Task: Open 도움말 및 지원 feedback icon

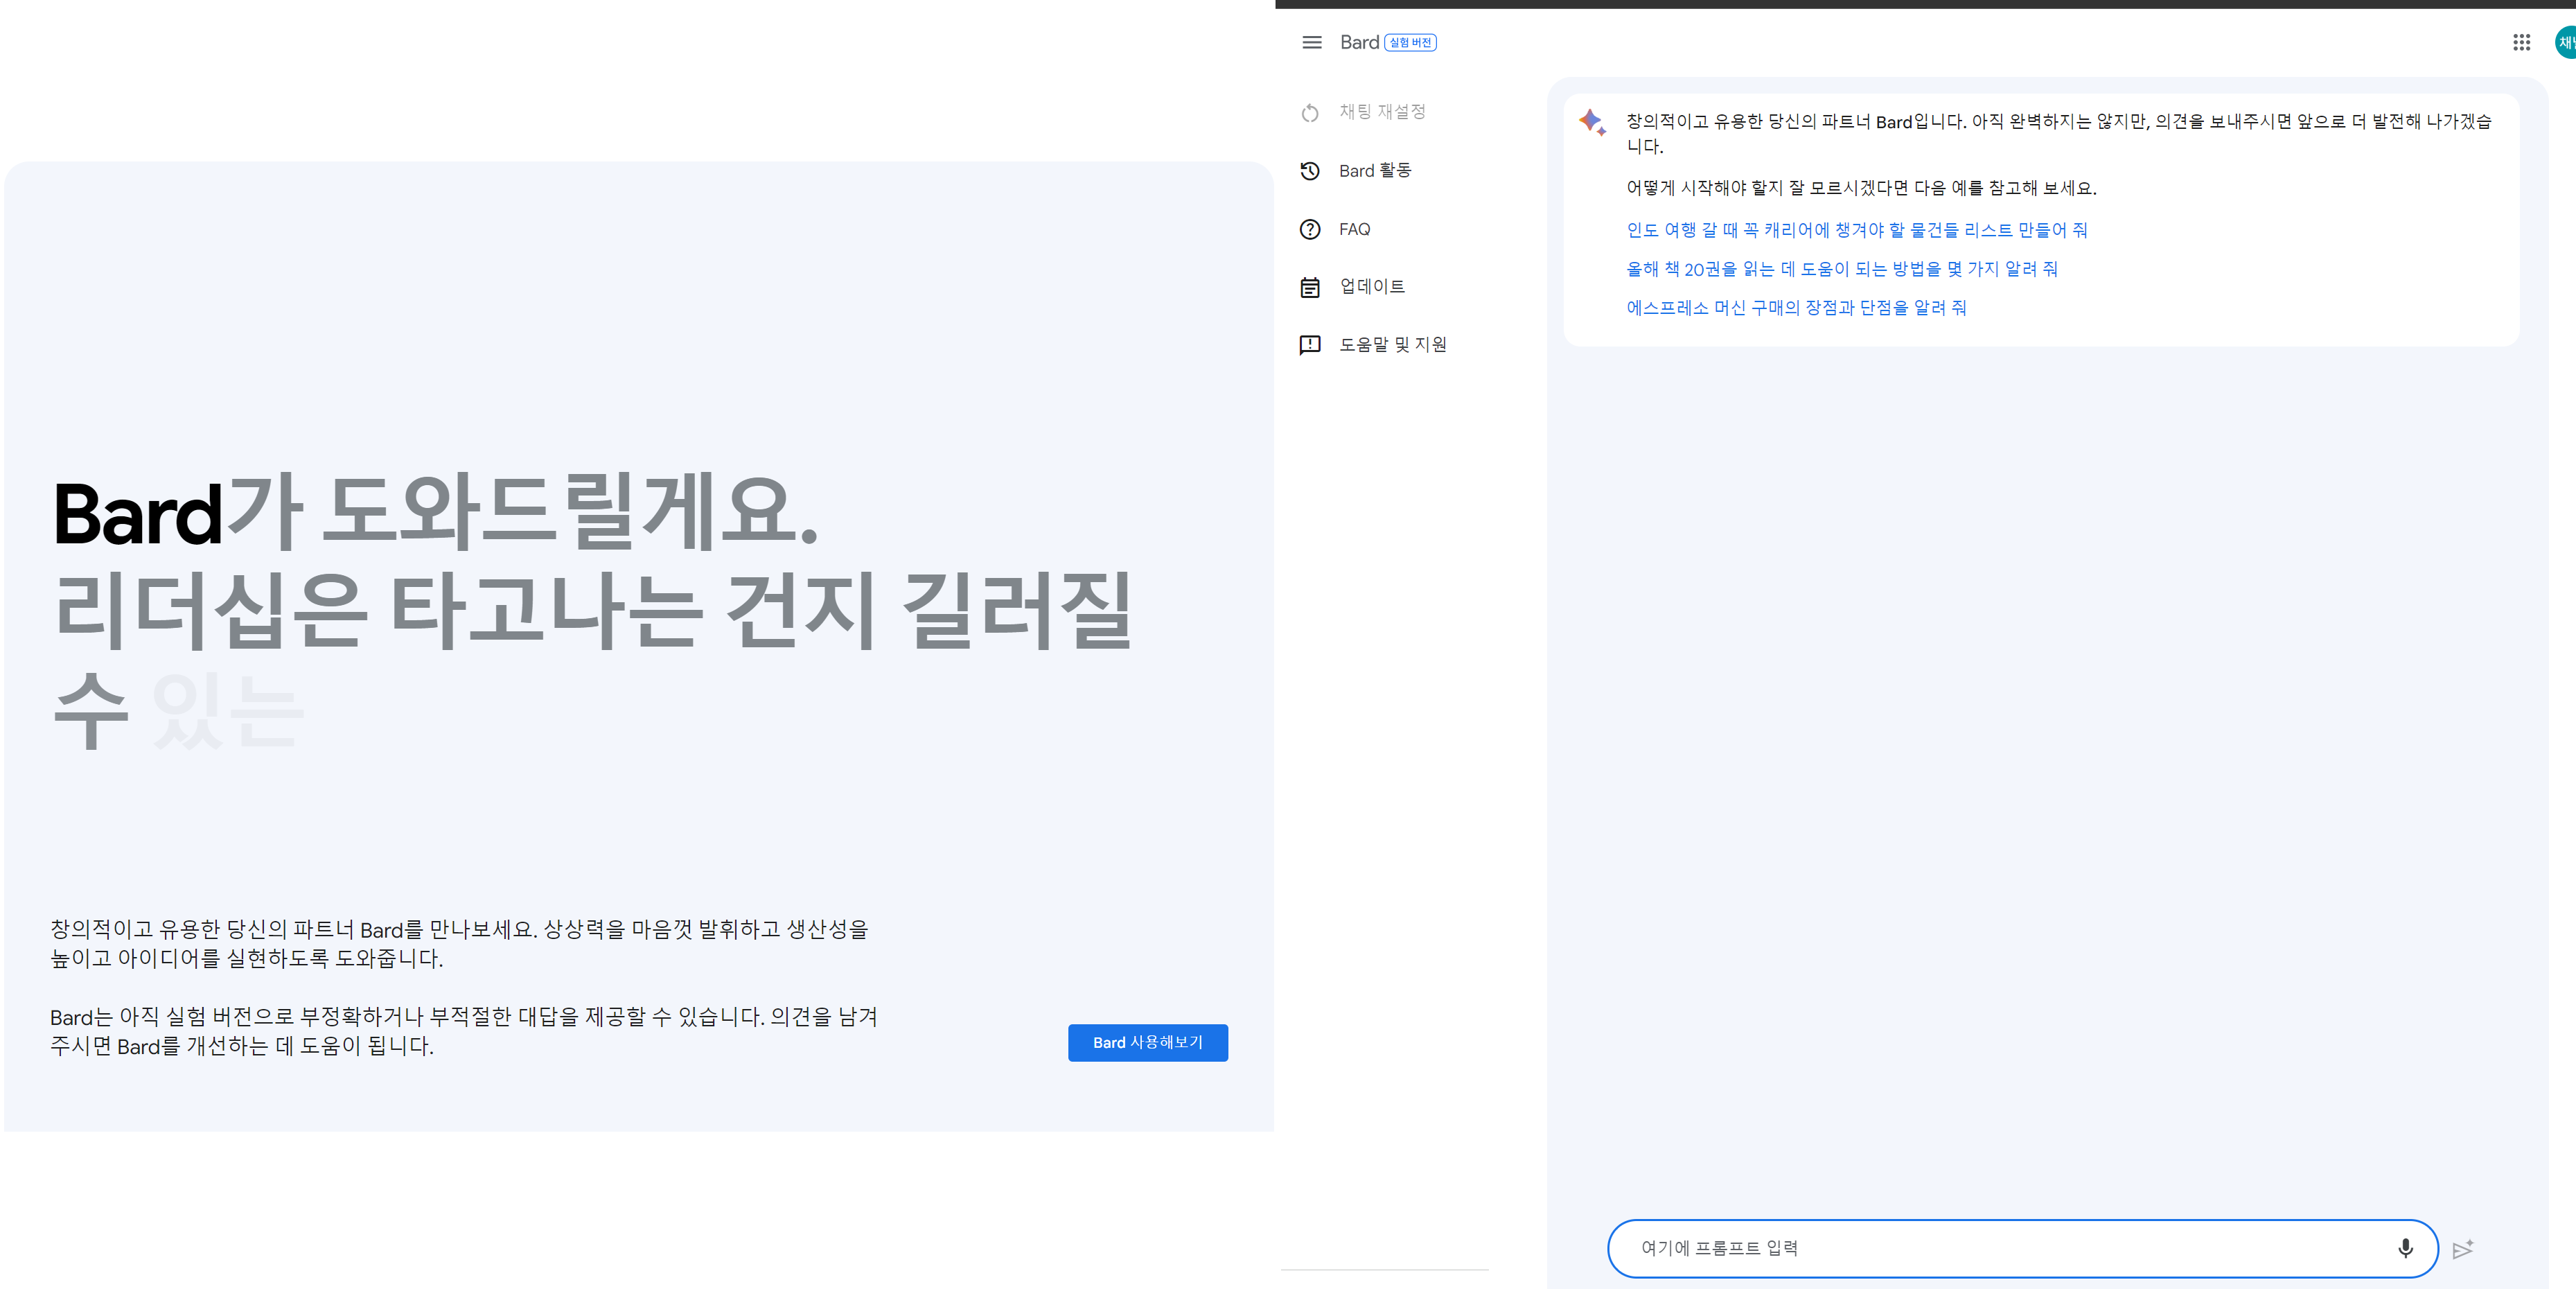Action: (x=1309, y=344)
